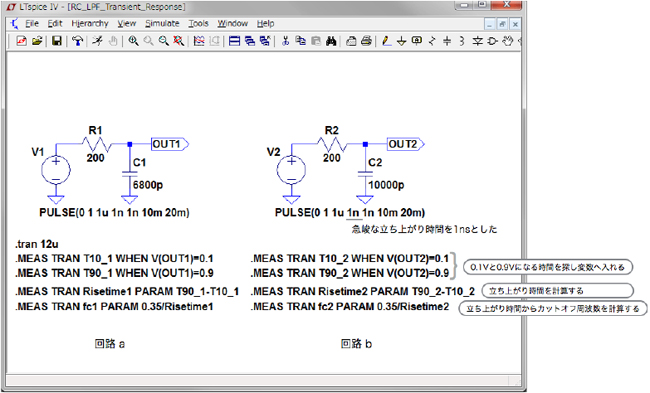650x393 pixels.
Task: Select the Capacitor placement tool
Action: click(447, 41)
